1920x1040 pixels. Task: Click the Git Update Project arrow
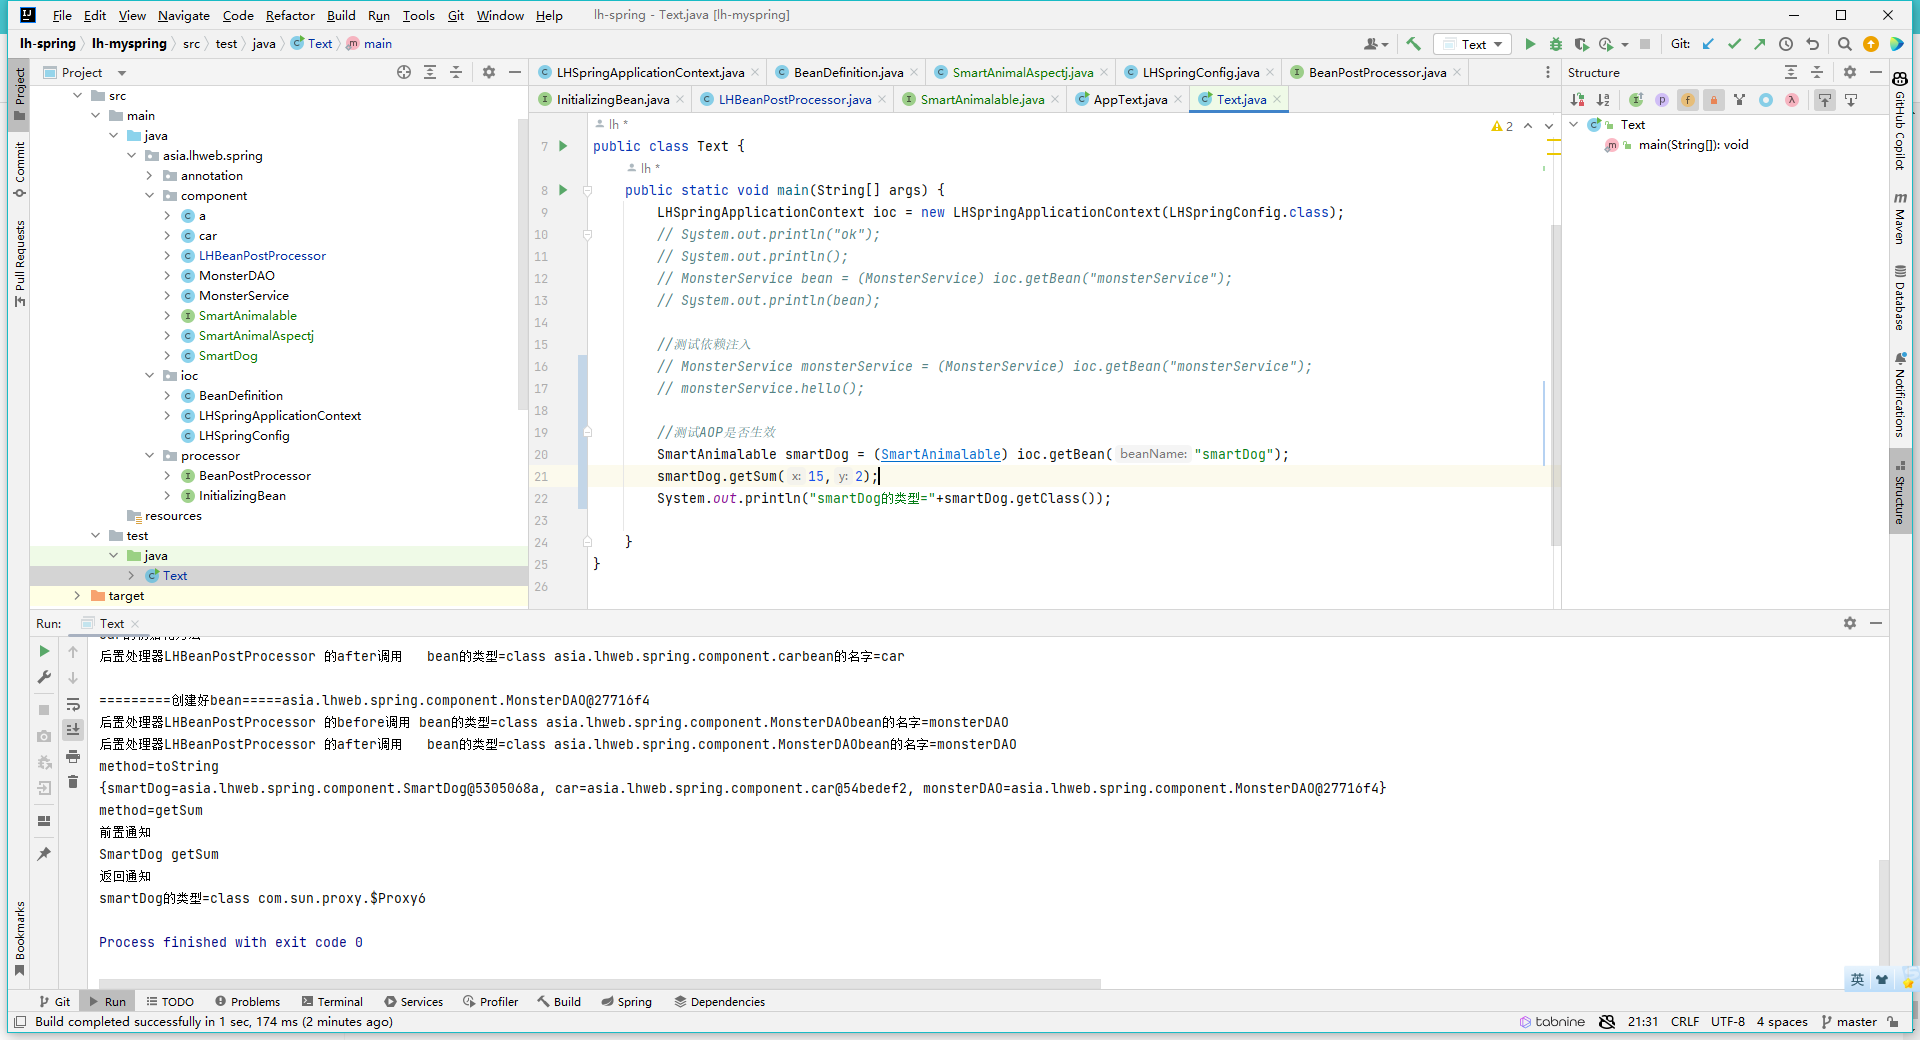1708,44
